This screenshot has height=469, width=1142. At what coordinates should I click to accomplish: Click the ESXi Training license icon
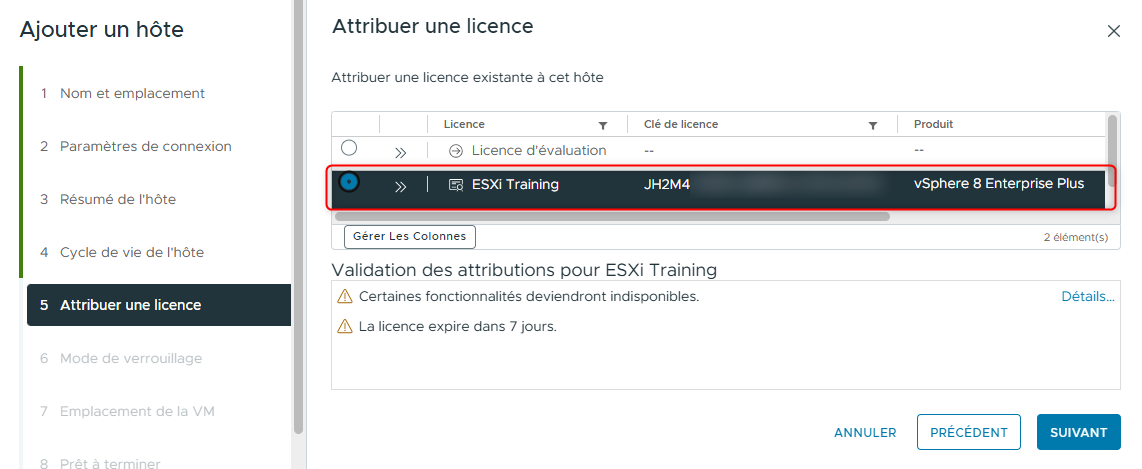(x=456, y=185)
